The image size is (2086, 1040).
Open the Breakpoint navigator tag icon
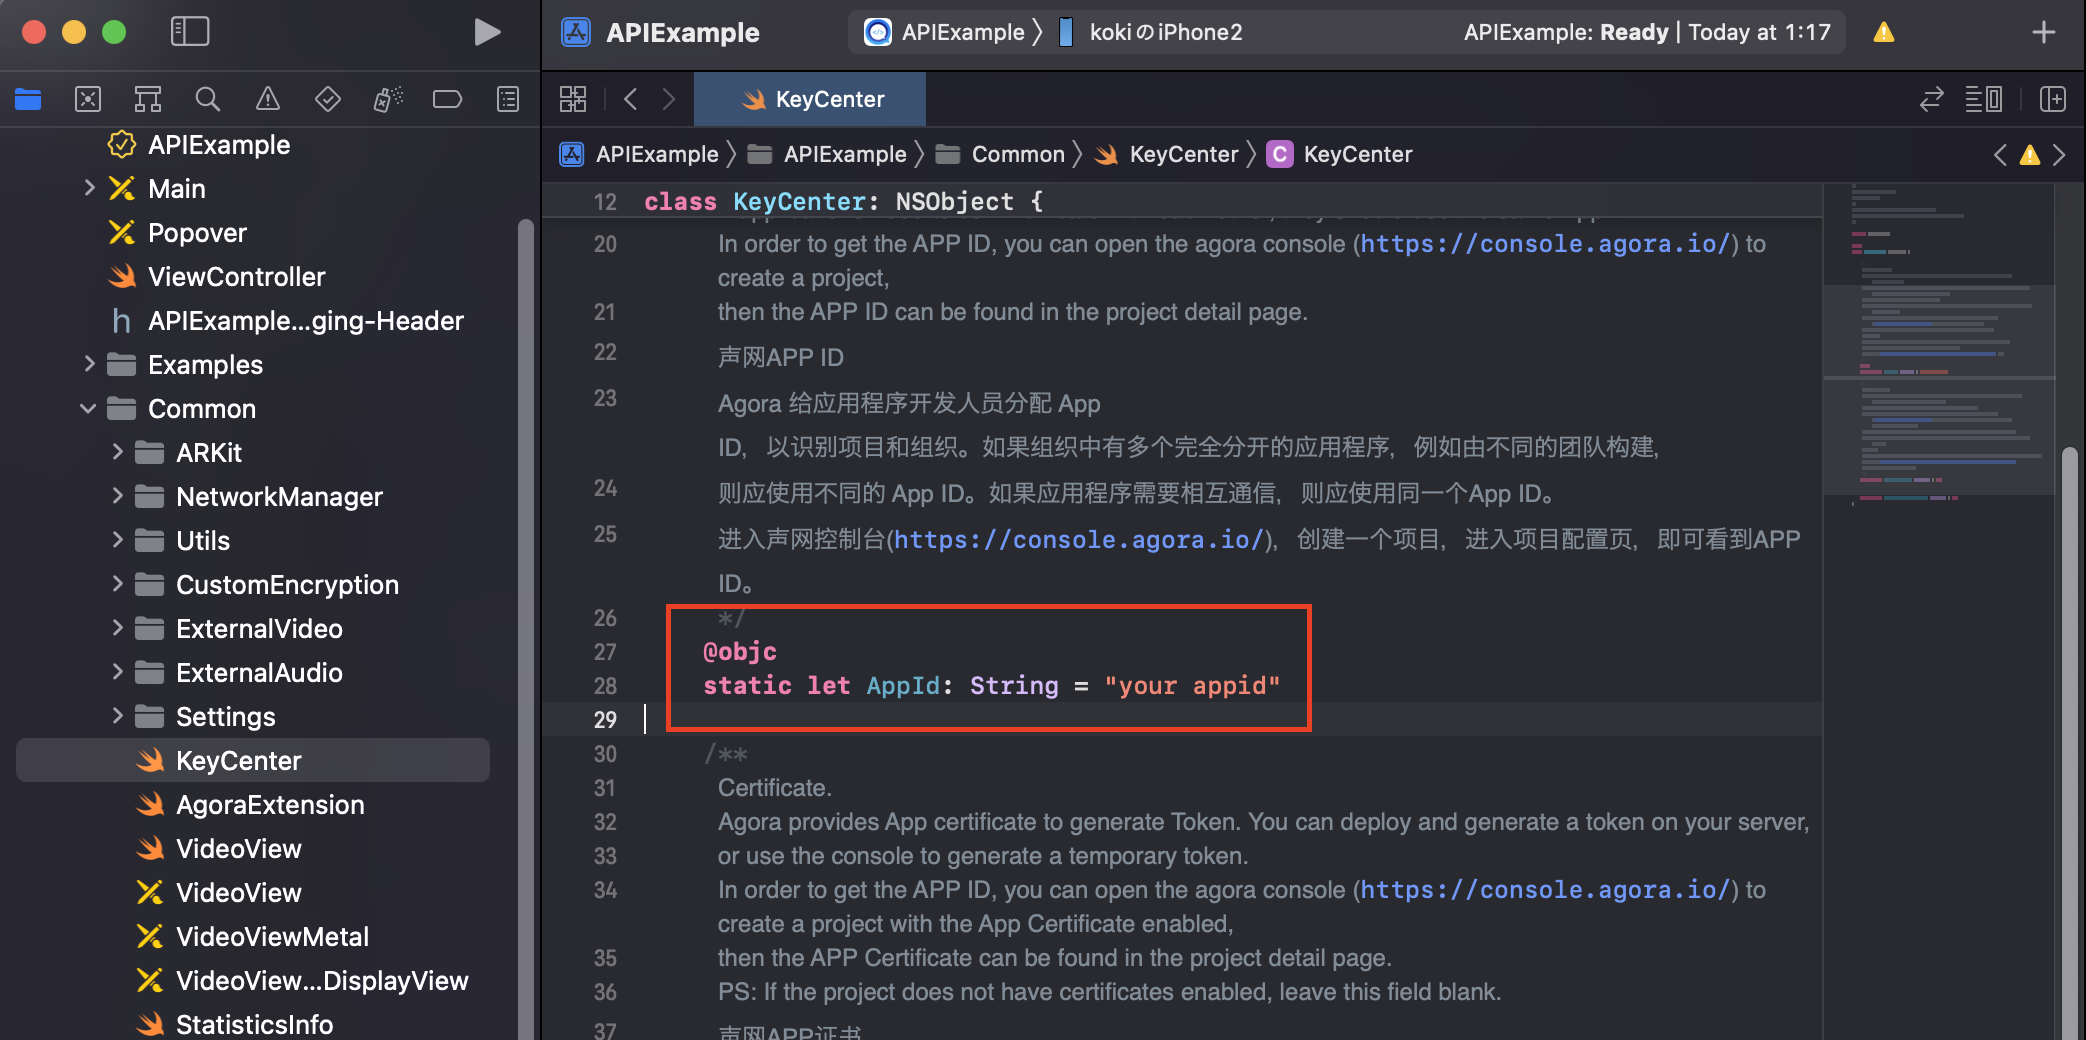pyautogui.click(x=447, y=99)
